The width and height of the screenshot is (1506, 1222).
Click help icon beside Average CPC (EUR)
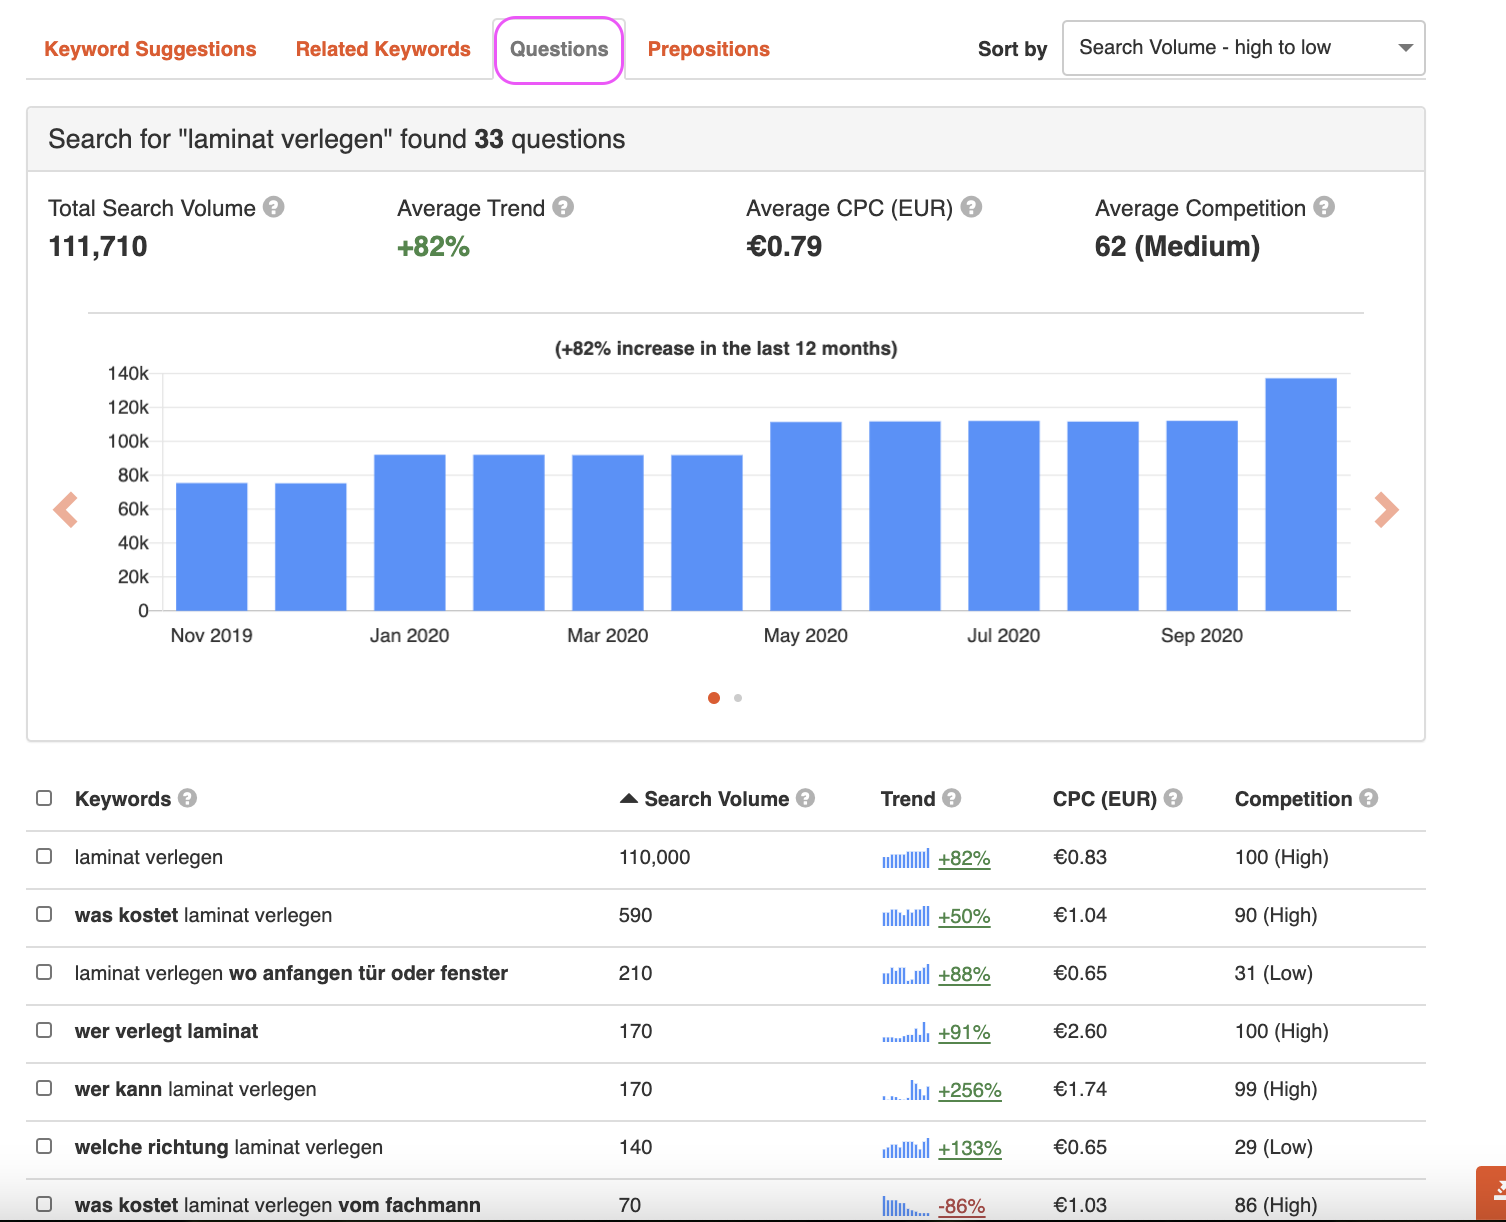pos(971,207)
